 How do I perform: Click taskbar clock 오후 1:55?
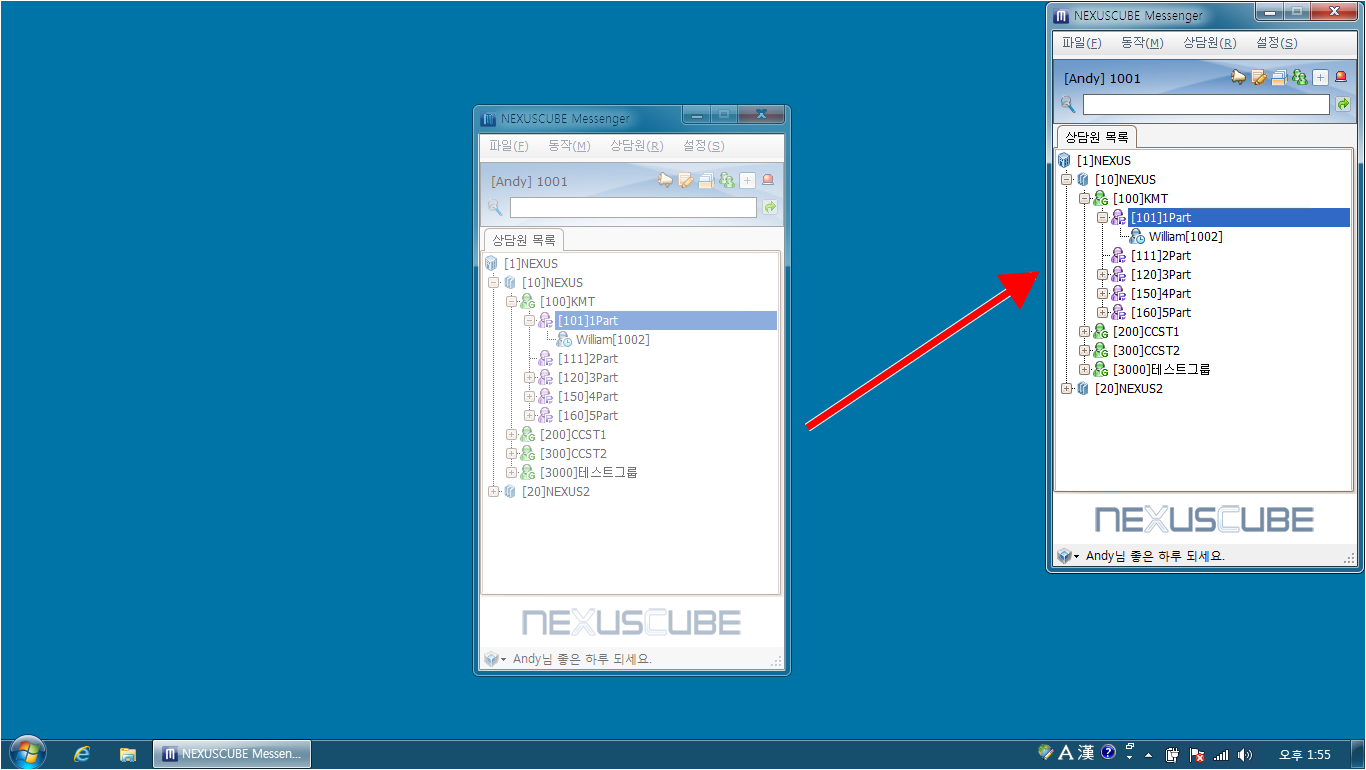click(1305, 755)
